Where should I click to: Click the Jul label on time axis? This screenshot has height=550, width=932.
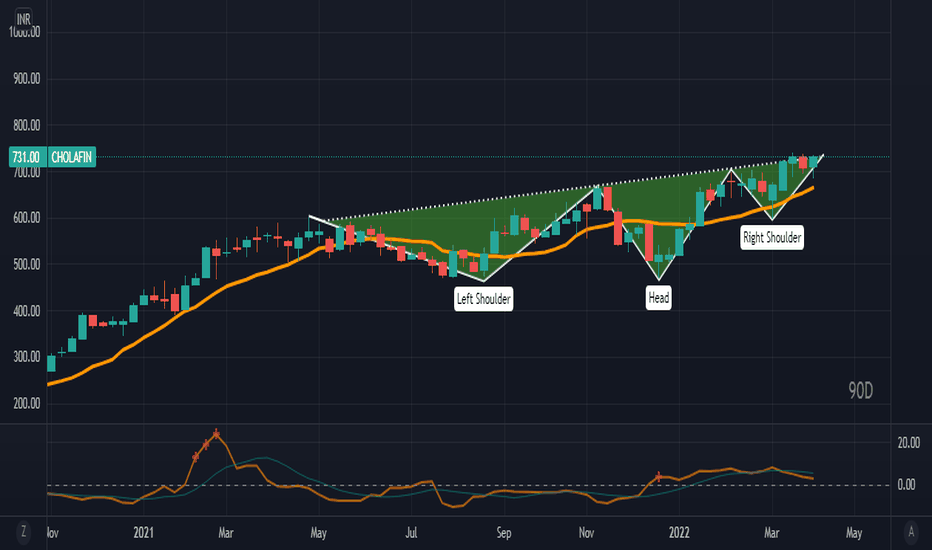pos(411,532)
